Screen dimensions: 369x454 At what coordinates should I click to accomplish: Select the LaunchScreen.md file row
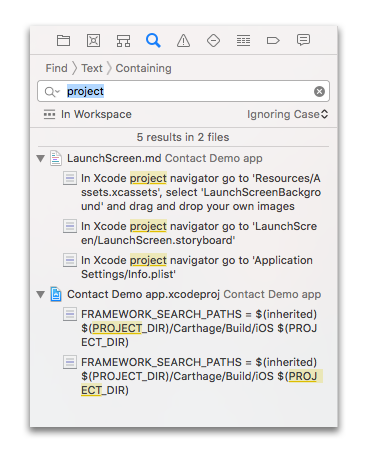pos(183,158)
